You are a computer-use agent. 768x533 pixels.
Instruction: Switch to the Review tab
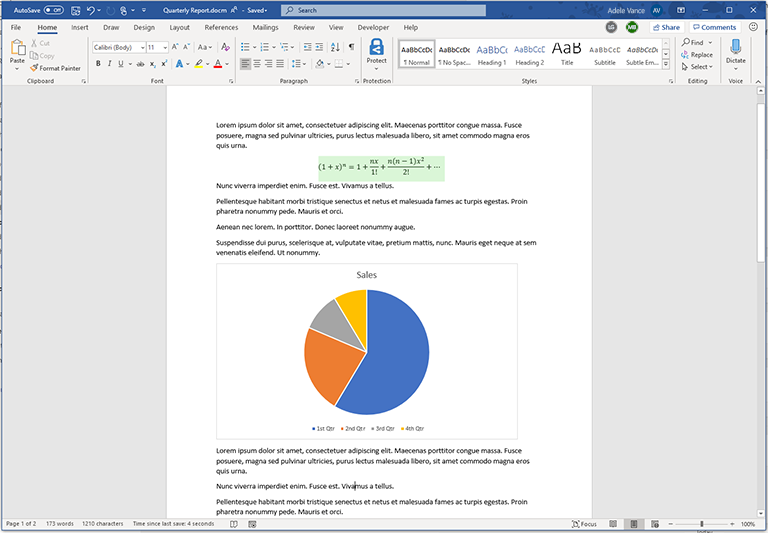click(304, 27)
